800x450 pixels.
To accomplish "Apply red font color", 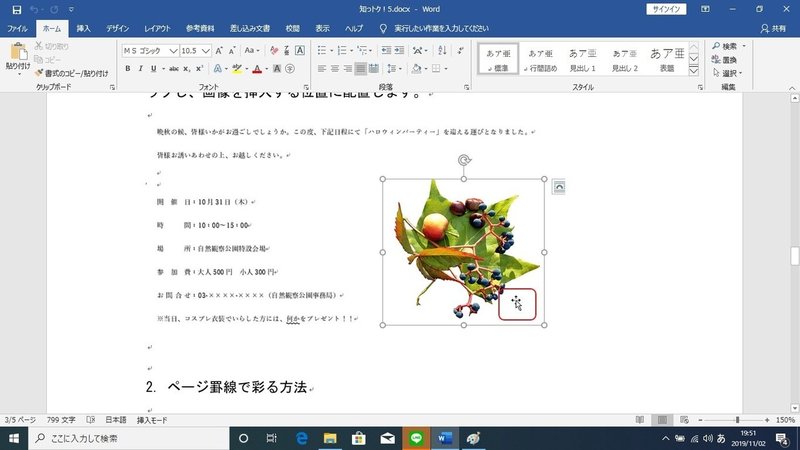I will click(x=257, y=68).
